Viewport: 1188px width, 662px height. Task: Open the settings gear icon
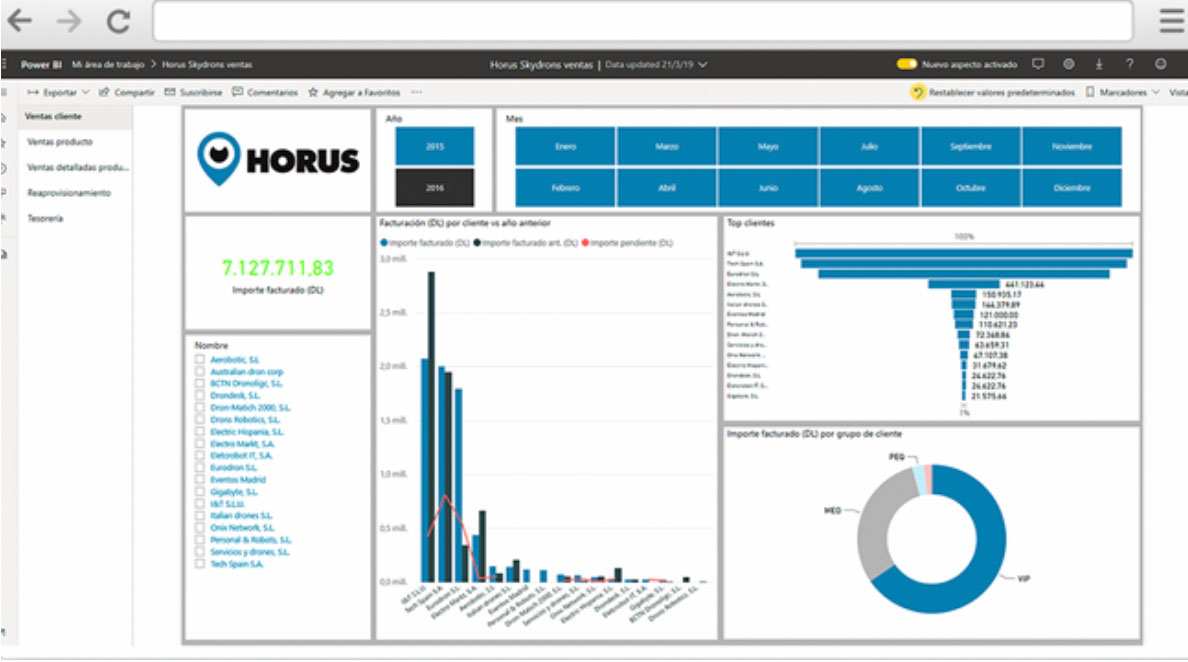point(1068,64)
